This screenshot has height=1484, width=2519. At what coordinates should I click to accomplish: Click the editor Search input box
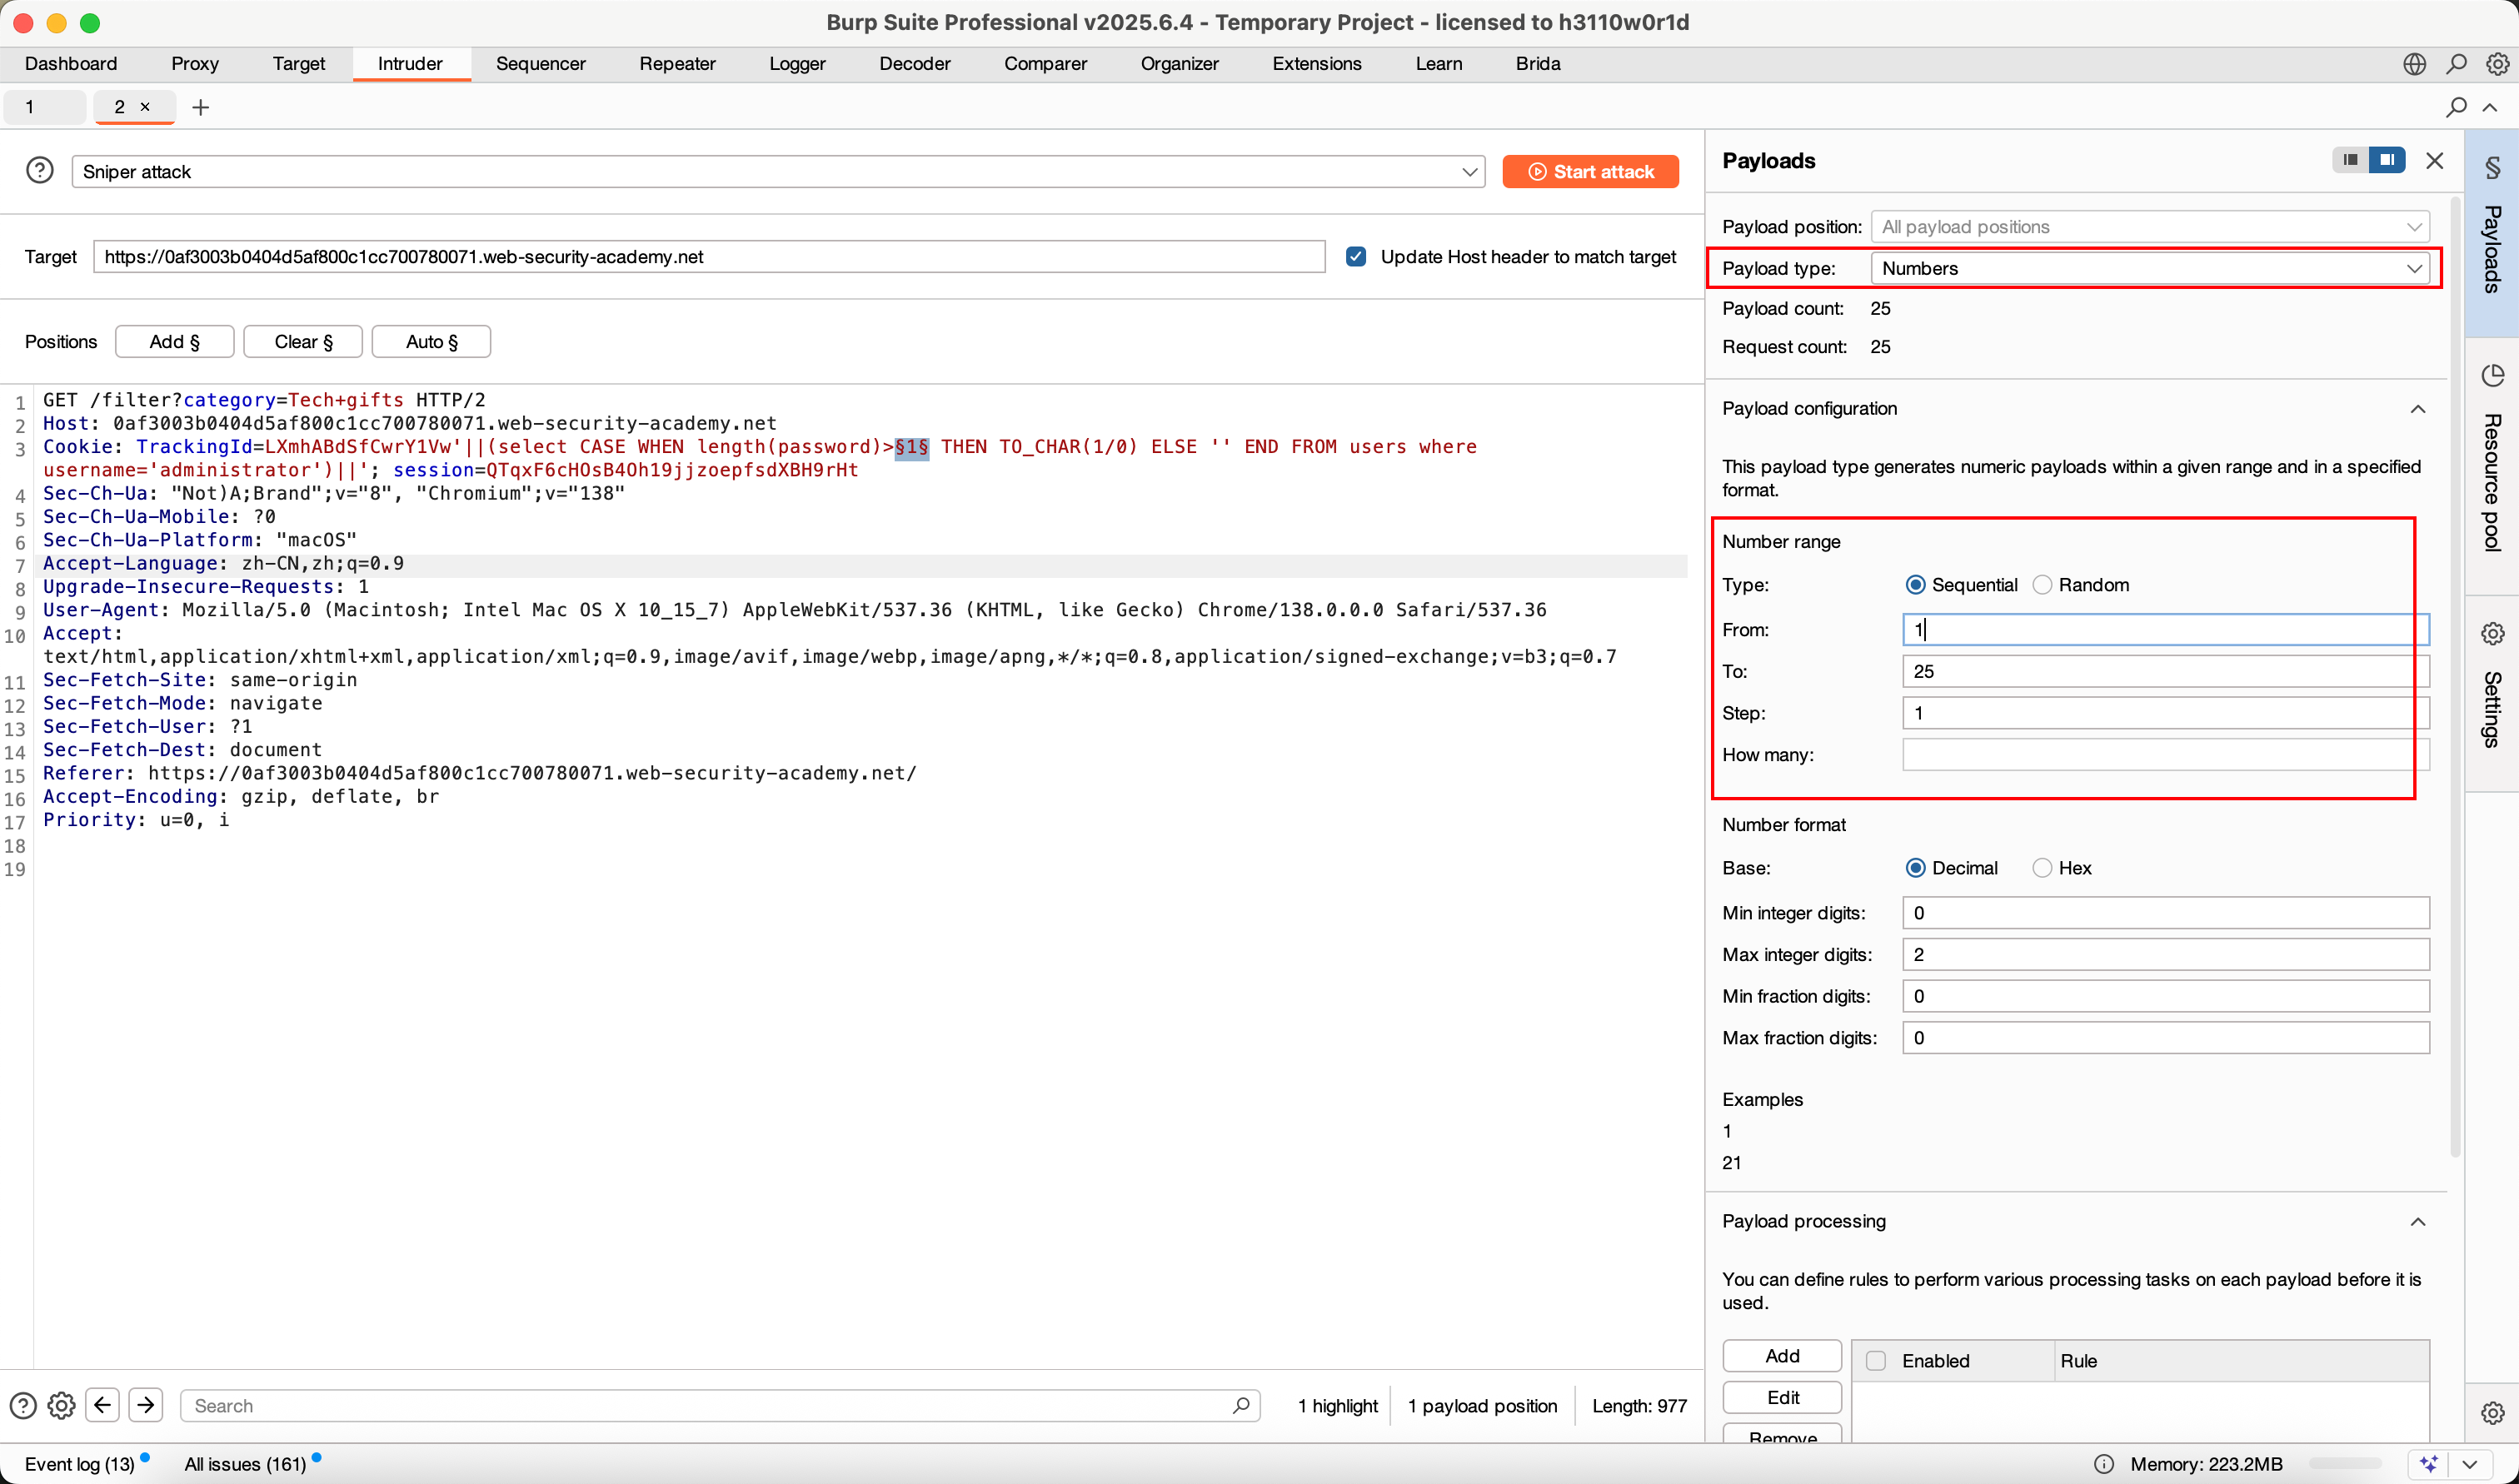[719, 1405]
